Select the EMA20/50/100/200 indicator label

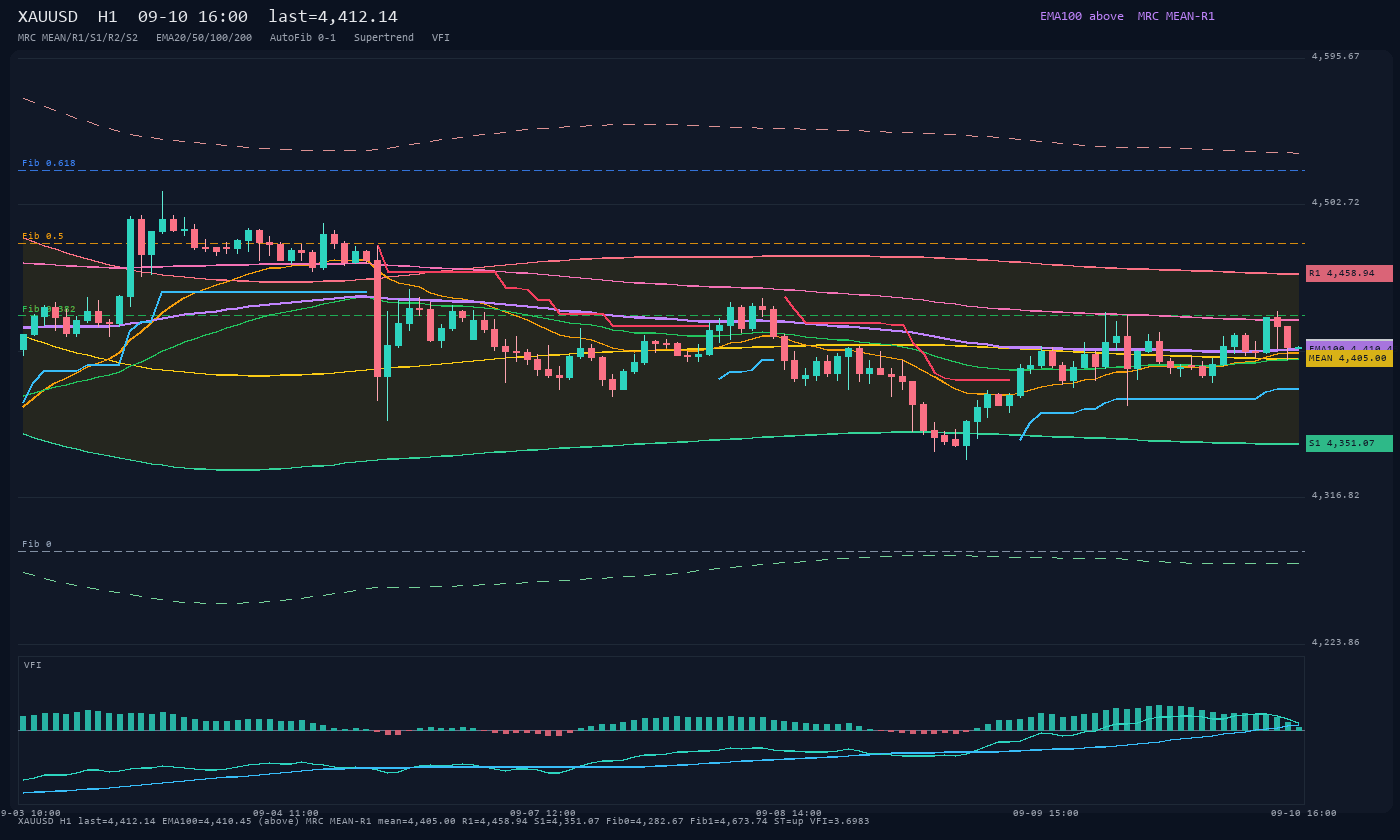[204, 38]
